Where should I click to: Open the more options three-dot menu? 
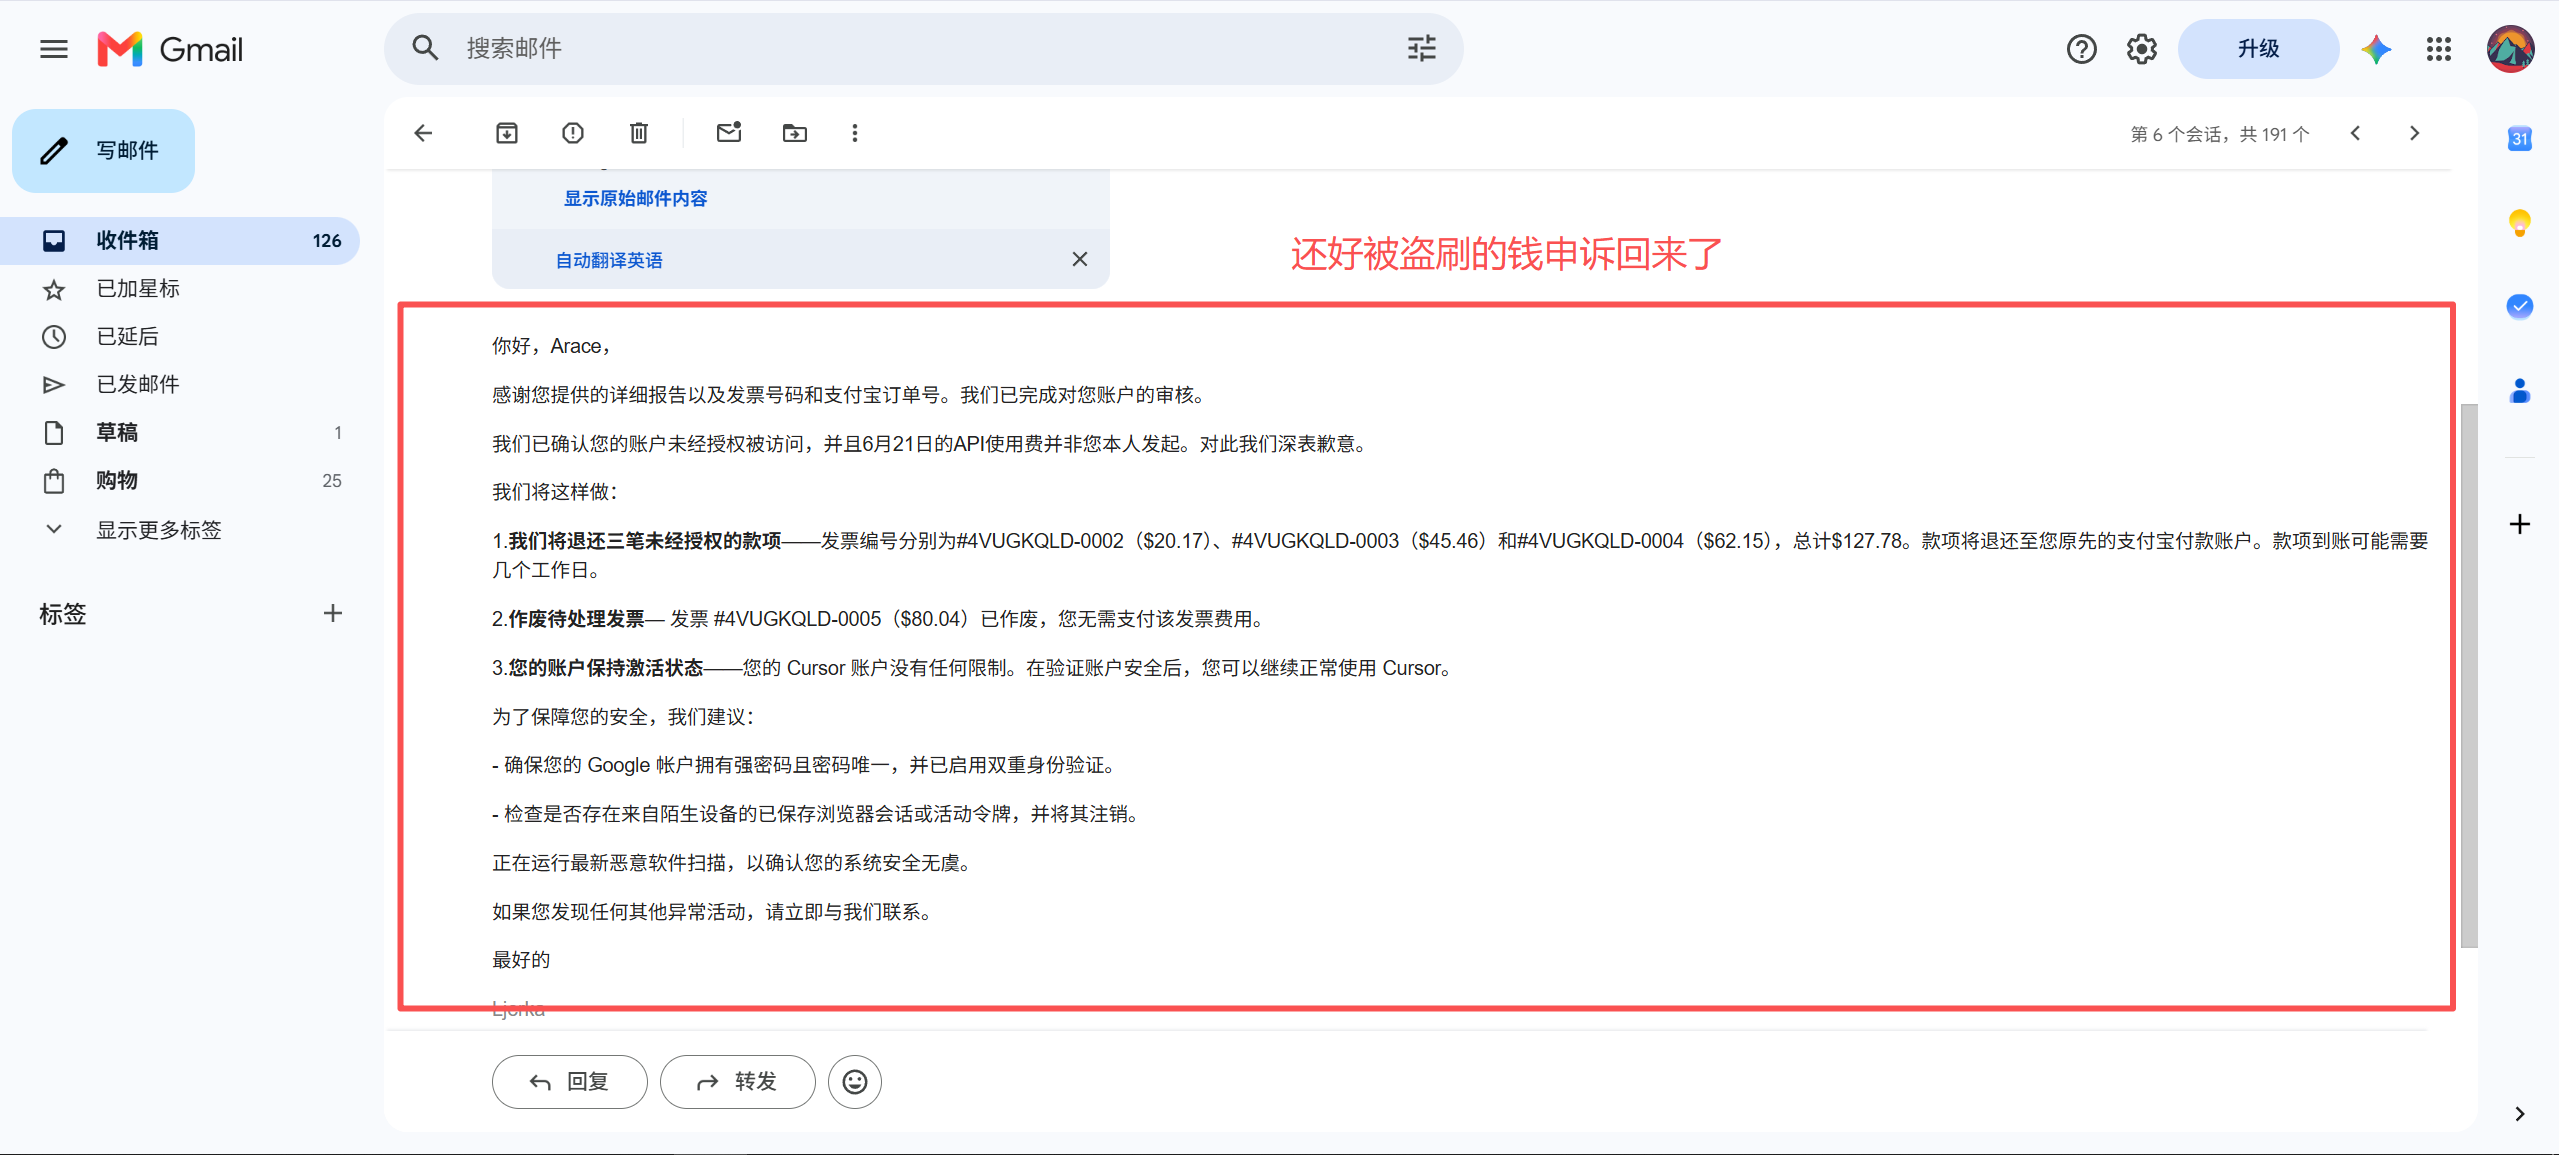pos(855,133)
